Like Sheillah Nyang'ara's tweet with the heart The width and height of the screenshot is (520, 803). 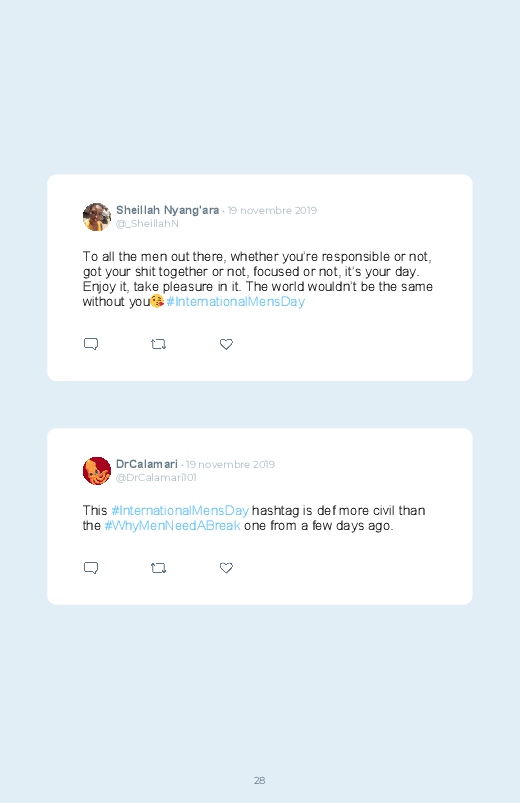pos(226,344)
